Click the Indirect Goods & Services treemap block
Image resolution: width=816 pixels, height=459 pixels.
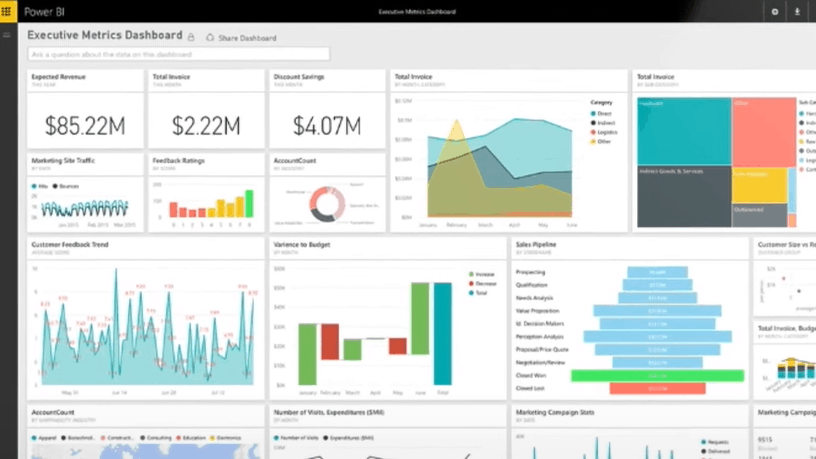[684, 197]
